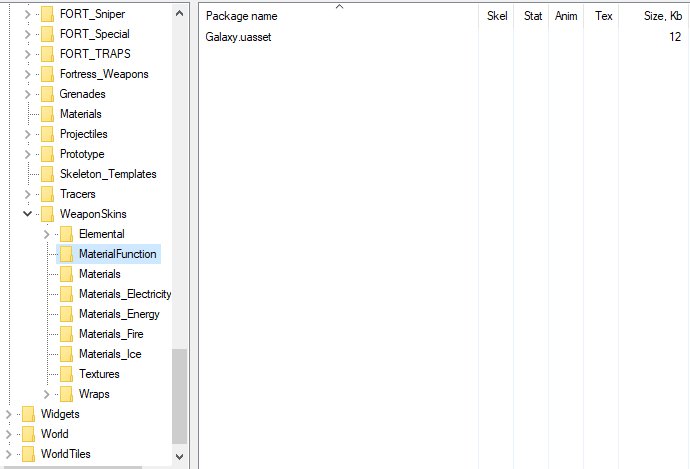The width and height of the screenshot is (690, 469).
Task: Click the Wraps folder icon
Action: (66, 395)
